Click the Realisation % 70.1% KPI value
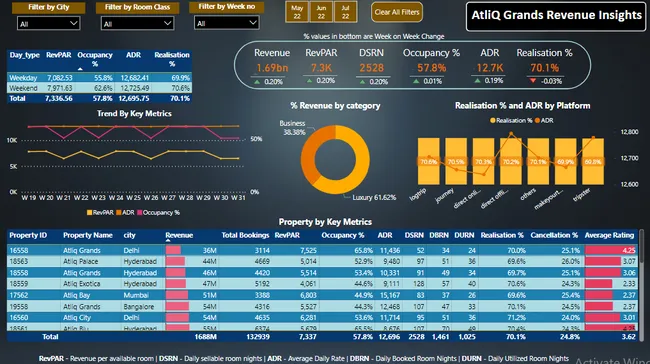Image resolution: width=650 pixels, height=364 pixels. pyautogui.click(x=544, y=68)
